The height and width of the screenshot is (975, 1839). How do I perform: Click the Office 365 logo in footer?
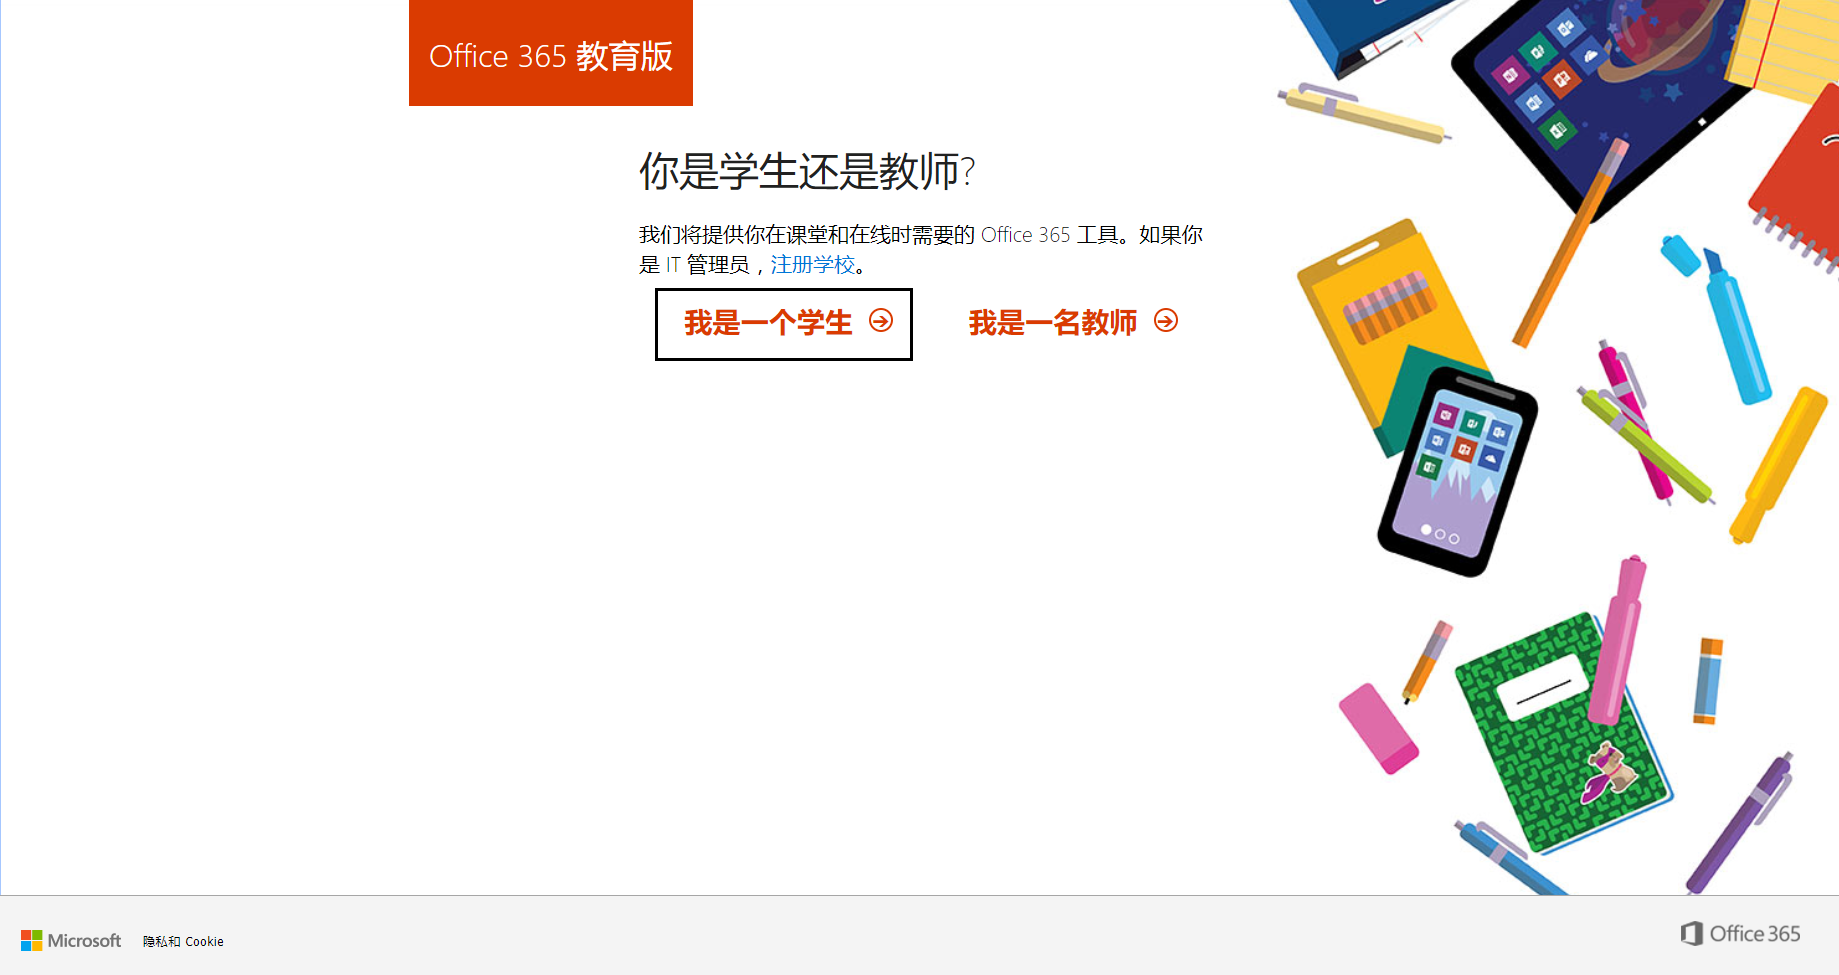point(1740,933)
